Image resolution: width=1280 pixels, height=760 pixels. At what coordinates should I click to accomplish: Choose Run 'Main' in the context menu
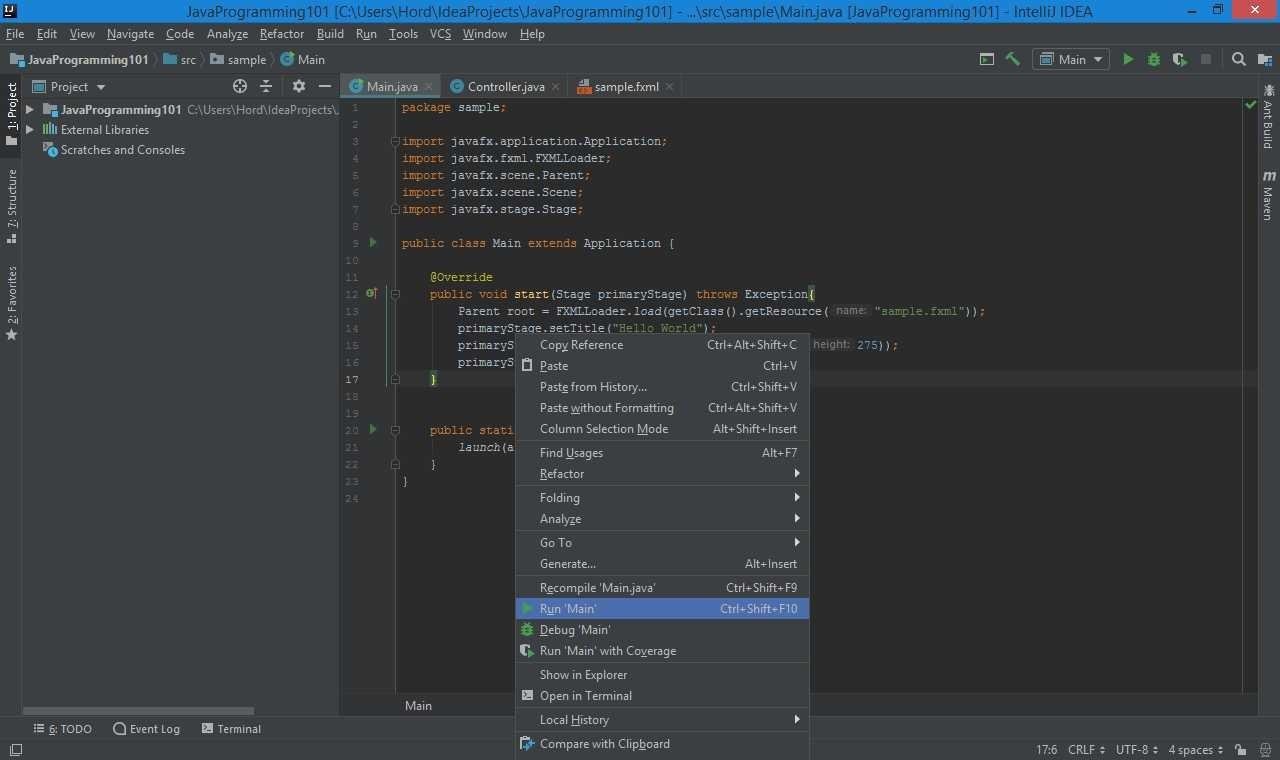click(662, 609)
